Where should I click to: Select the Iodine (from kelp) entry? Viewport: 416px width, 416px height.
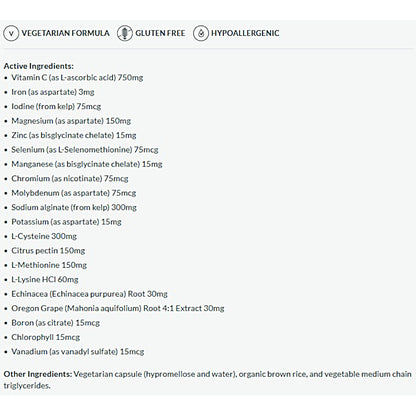click(56, 106)
